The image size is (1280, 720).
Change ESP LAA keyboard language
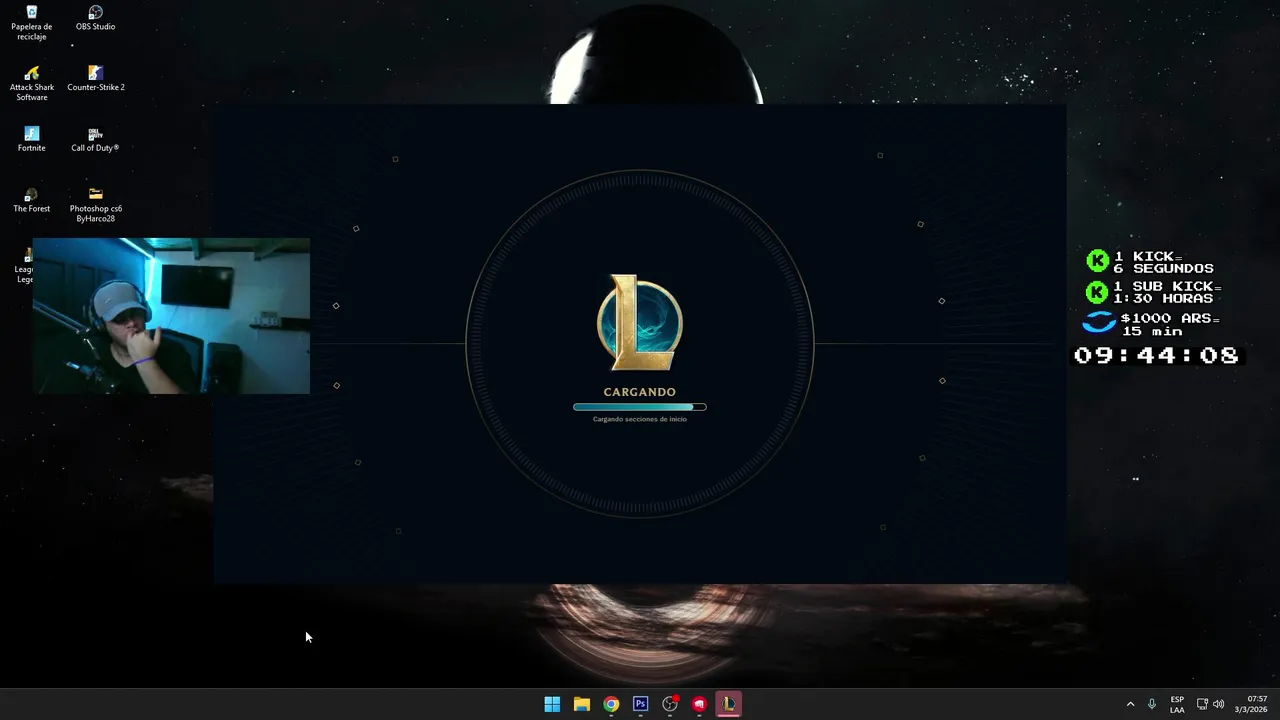pyautogui.click(x=1177, y=704)
